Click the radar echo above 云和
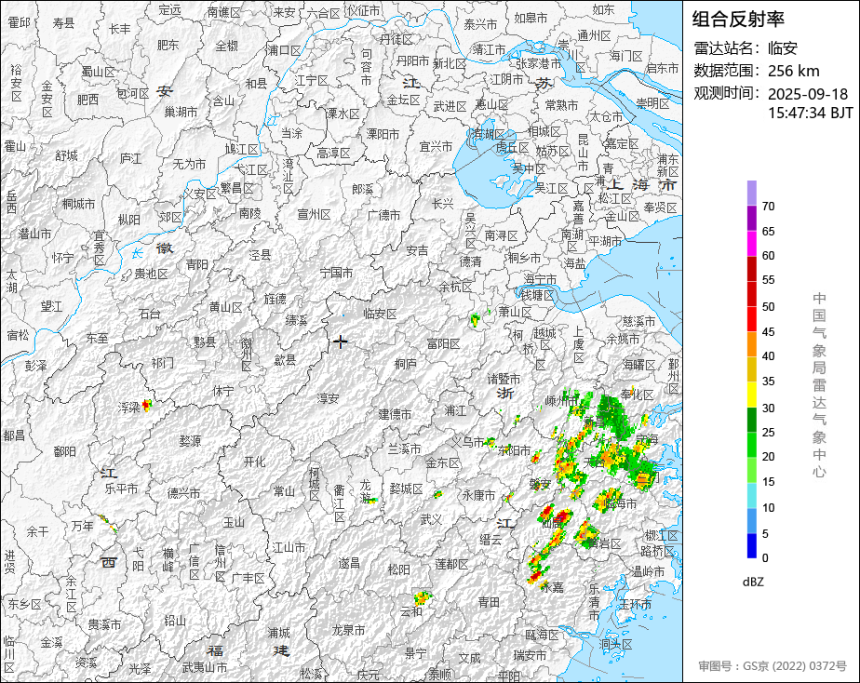The width and height of the screenshot is (860, 683). (x=422, y=597)
